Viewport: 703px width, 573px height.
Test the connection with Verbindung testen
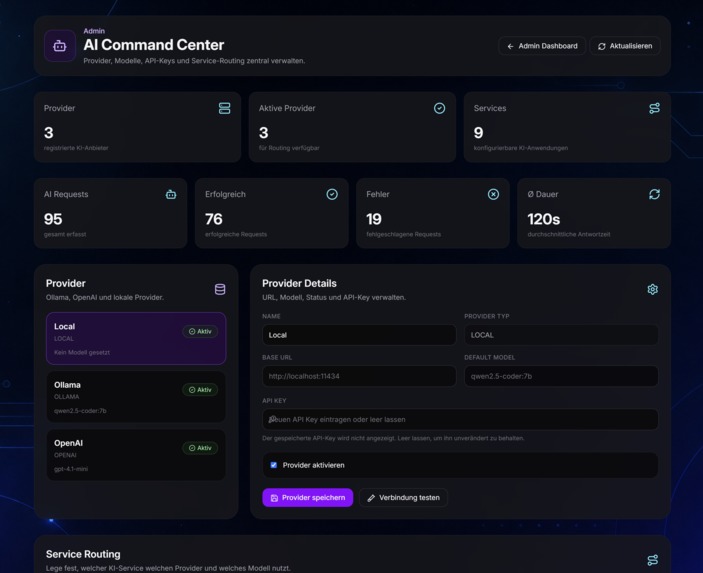click(x=403, y=498)
